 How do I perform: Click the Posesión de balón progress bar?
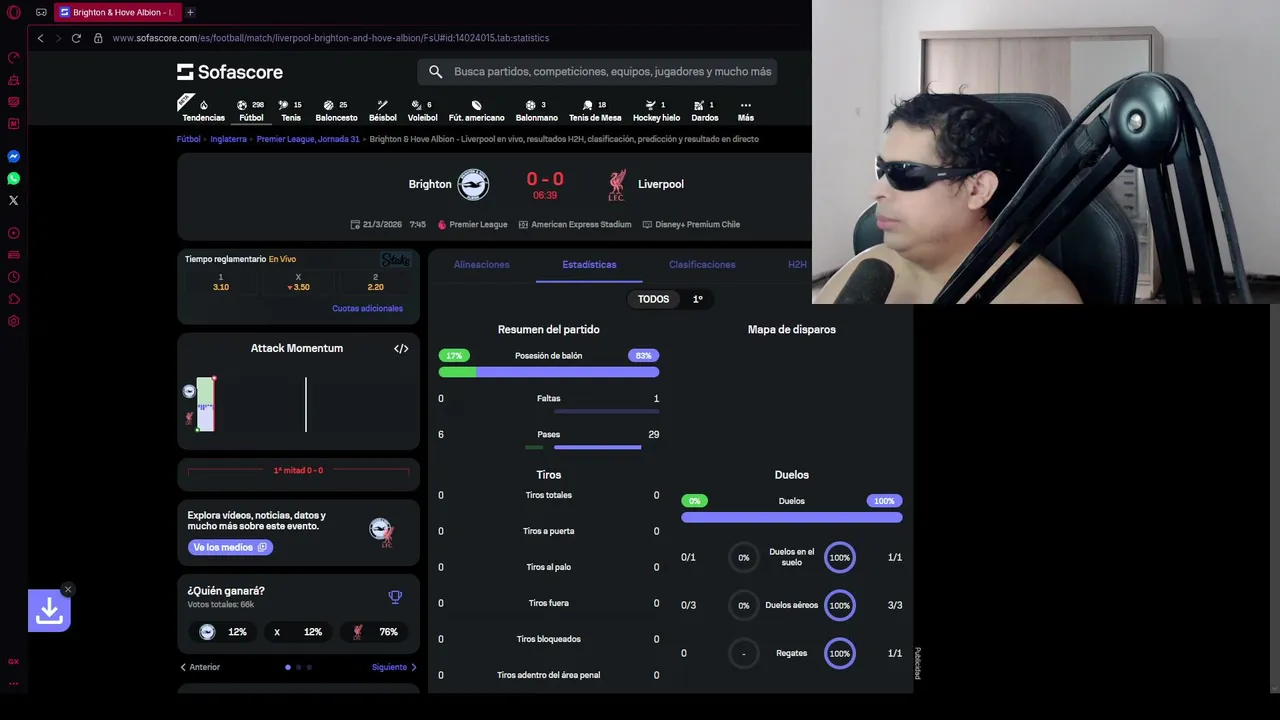tap(549, 372)
